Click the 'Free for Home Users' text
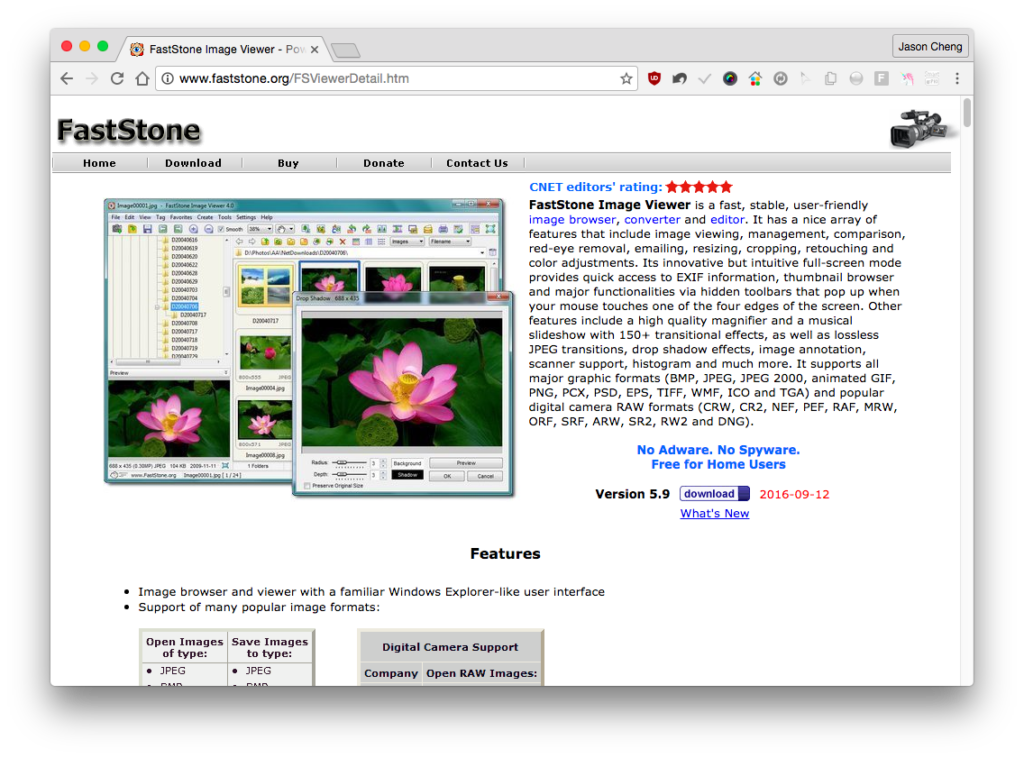Screen dimensions: 1024x758 tap(718, 465)
